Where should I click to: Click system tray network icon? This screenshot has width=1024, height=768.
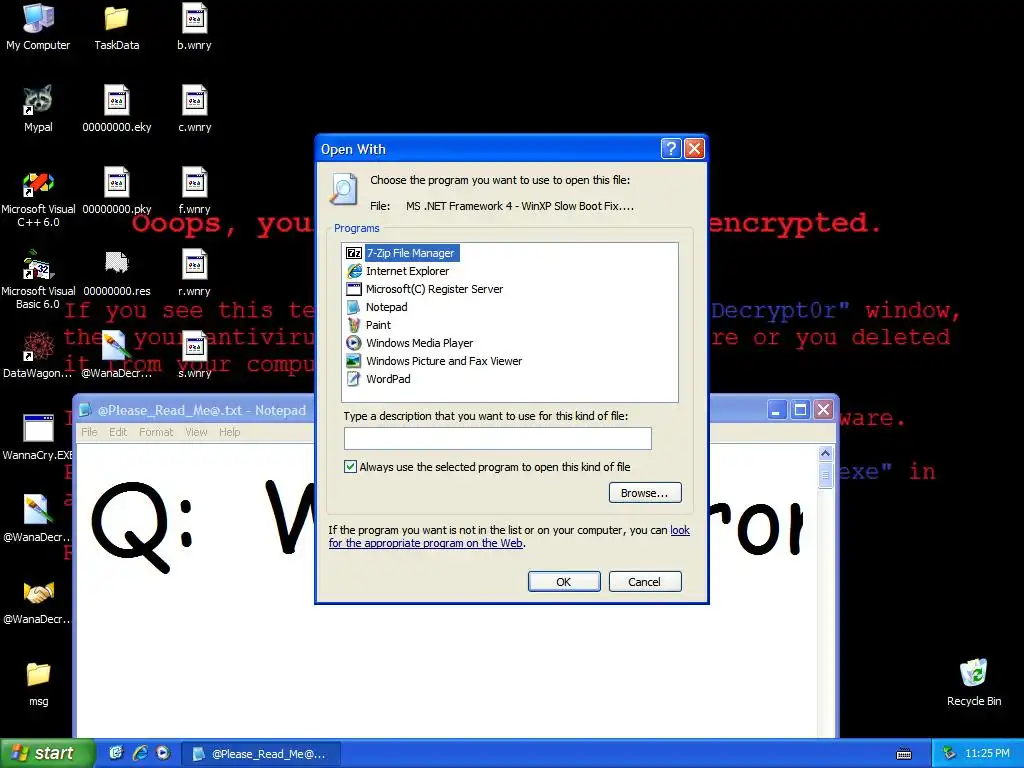click(949, 754)
